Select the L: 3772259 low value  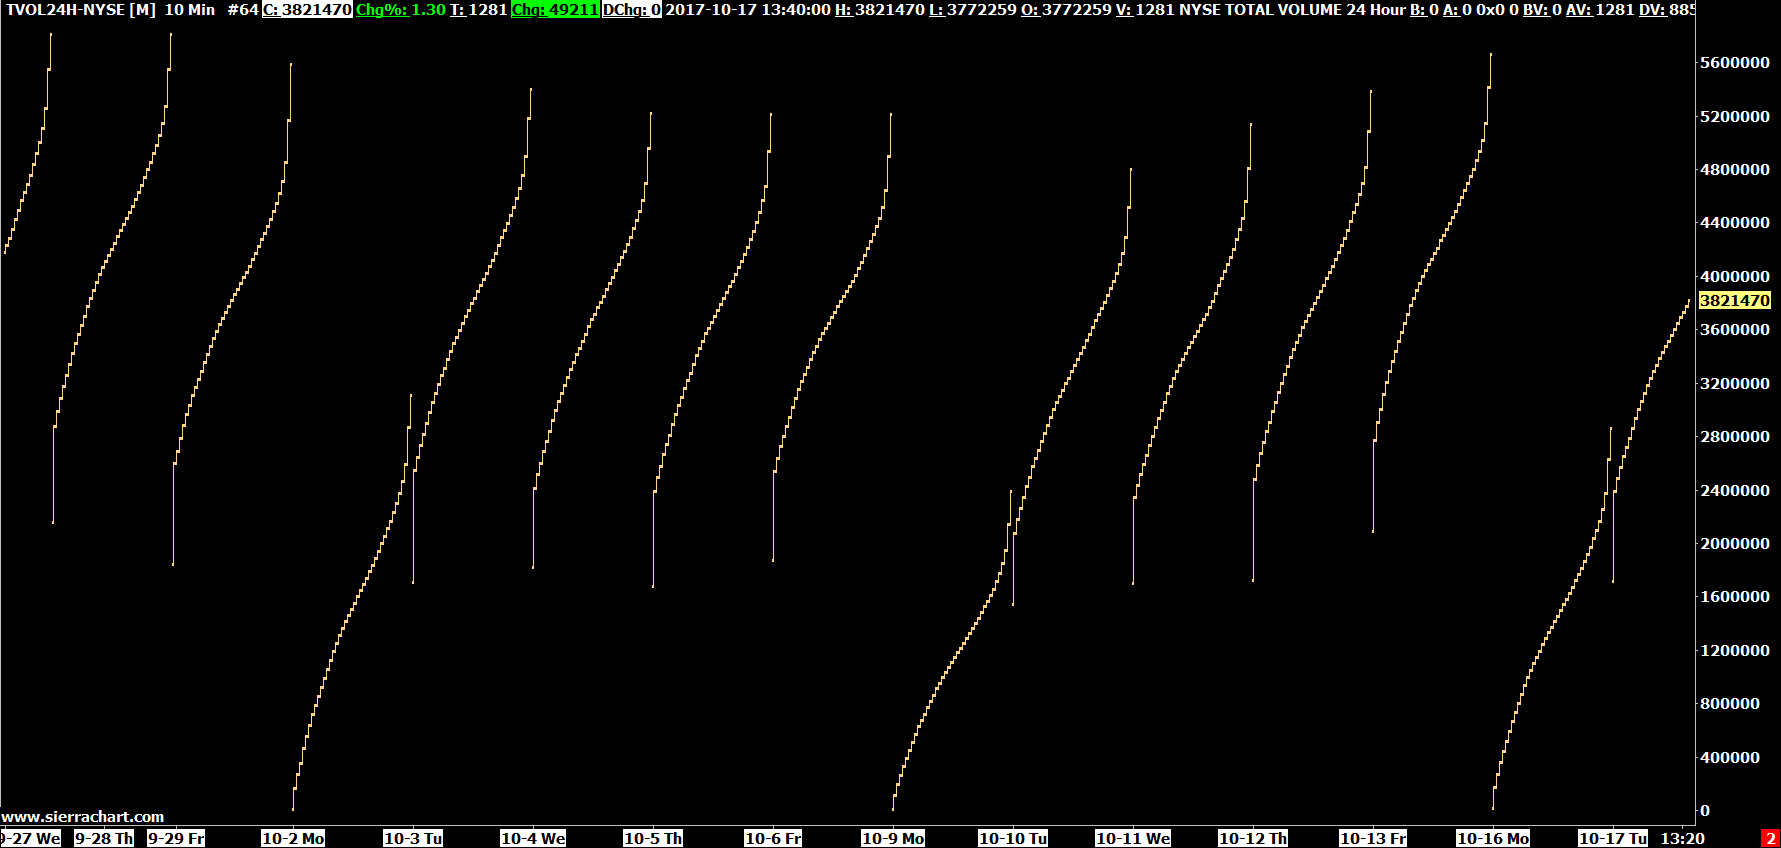point(973,10)
